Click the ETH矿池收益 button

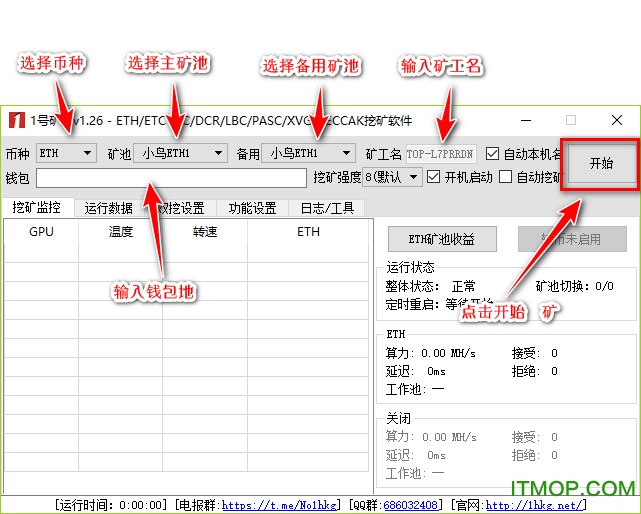[x=442, y=239]
